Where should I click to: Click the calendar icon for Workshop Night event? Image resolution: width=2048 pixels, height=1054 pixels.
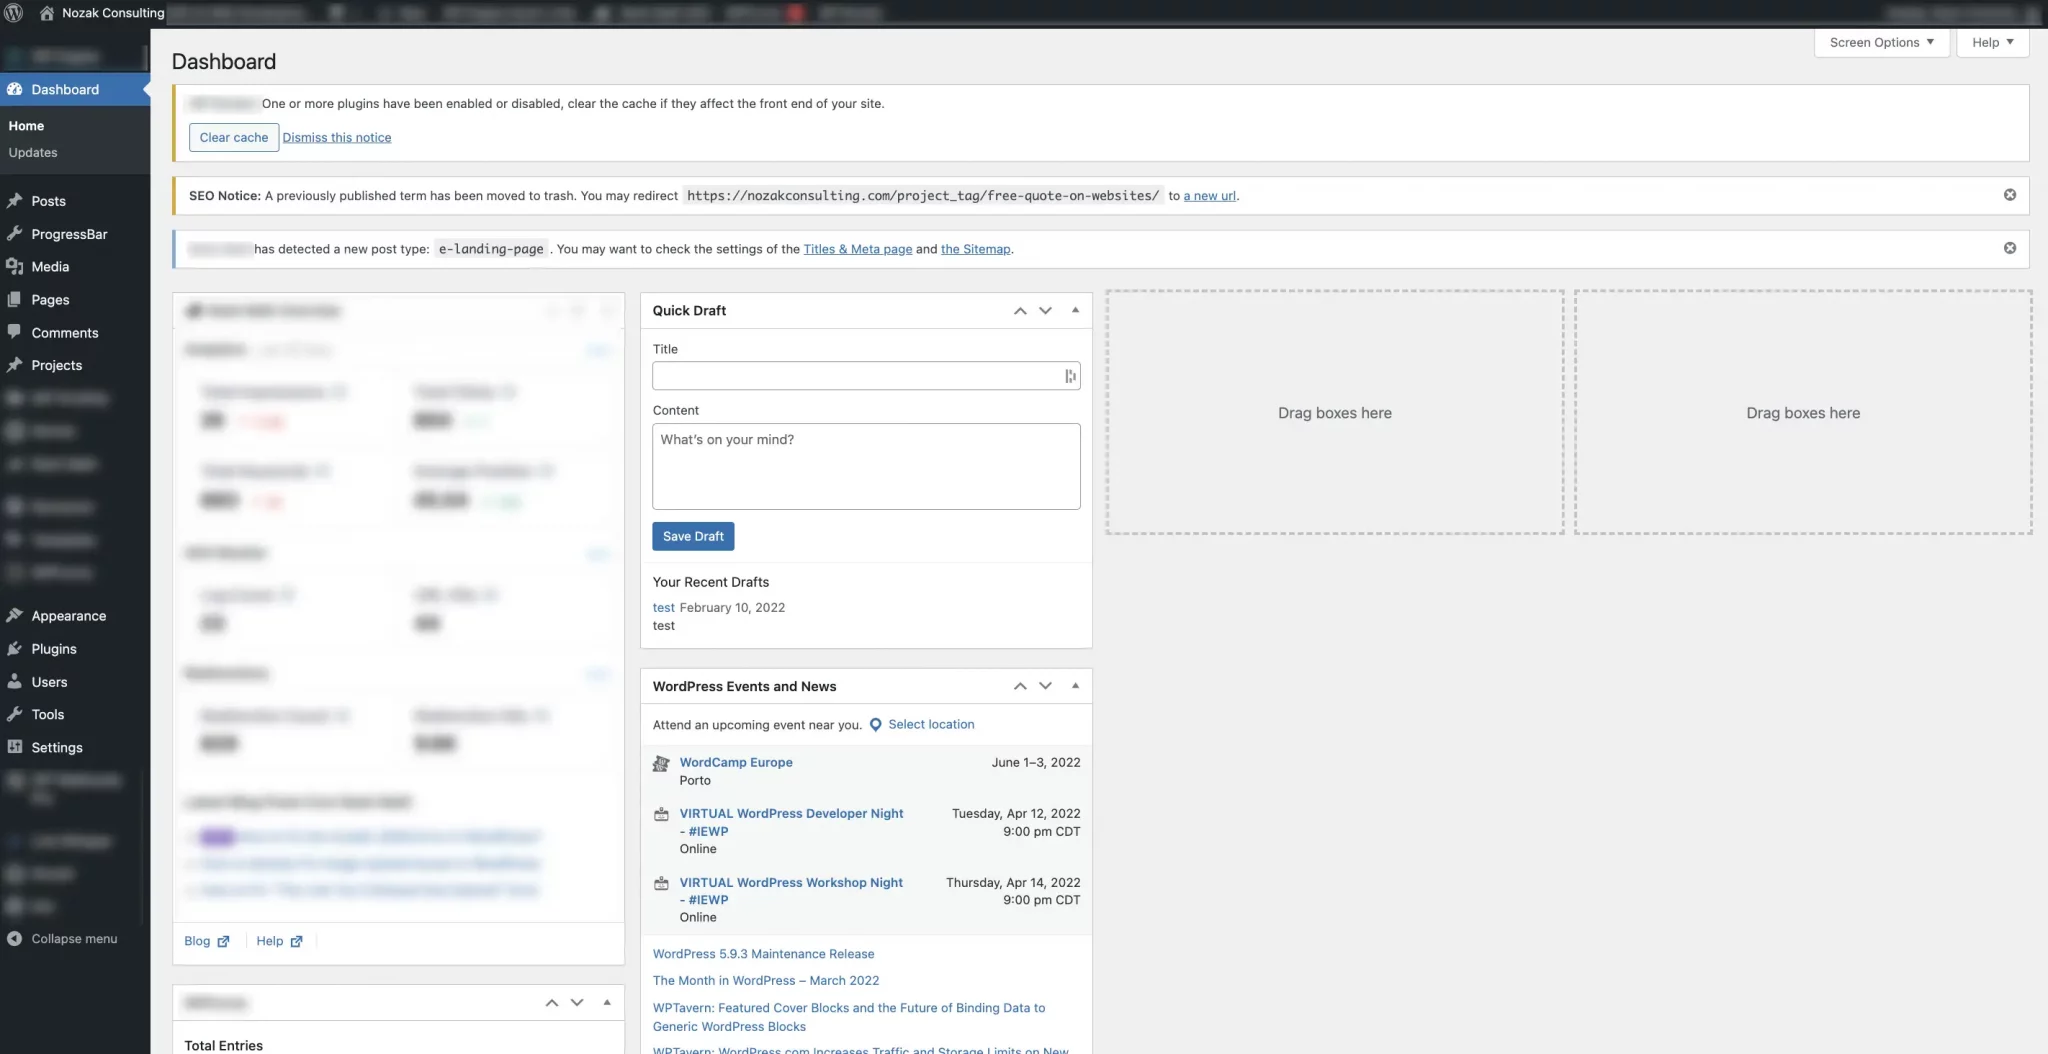661,883
